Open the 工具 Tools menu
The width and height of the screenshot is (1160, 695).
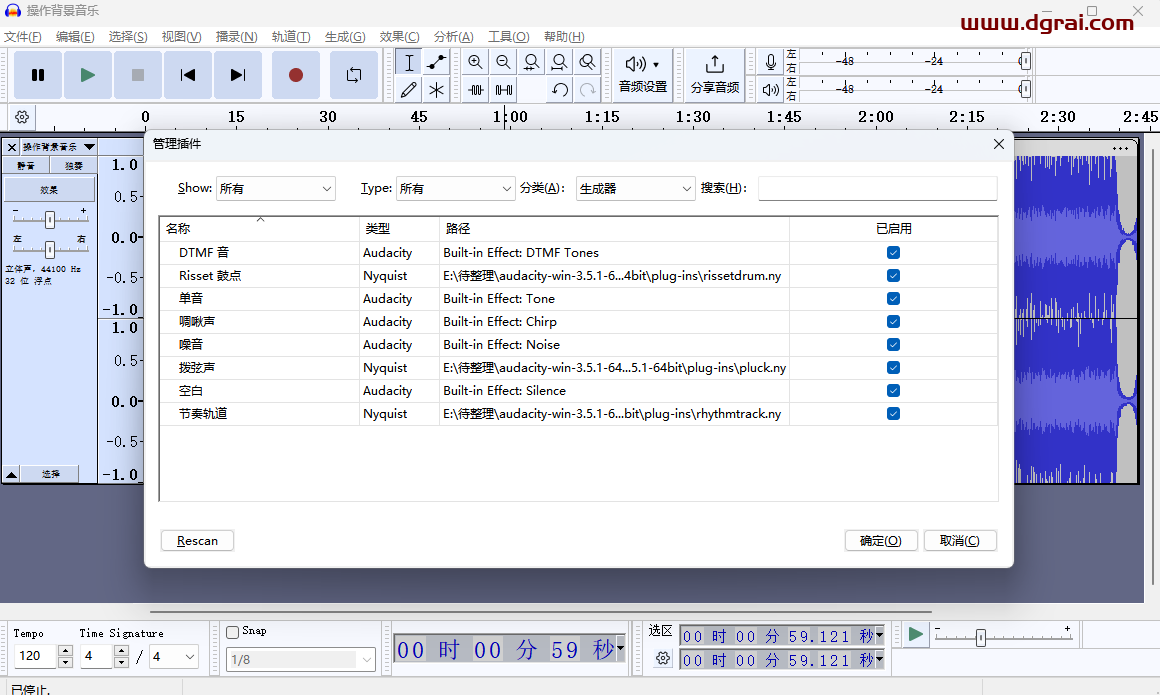(508, 37)
